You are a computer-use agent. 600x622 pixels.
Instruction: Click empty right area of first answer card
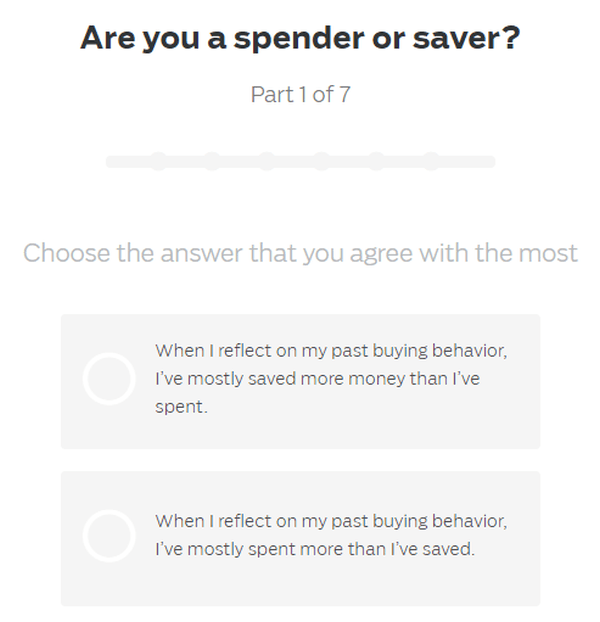520,420
